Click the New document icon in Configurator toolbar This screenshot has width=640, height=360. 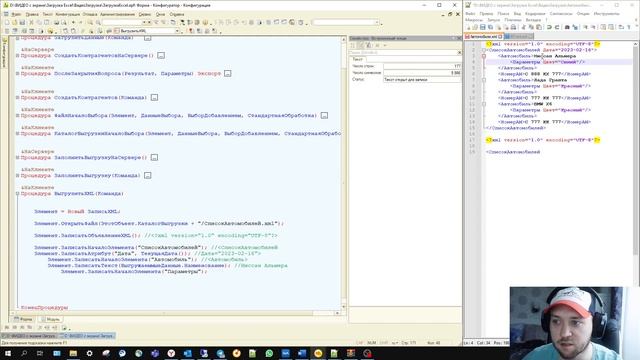click(x=7, y=22)
